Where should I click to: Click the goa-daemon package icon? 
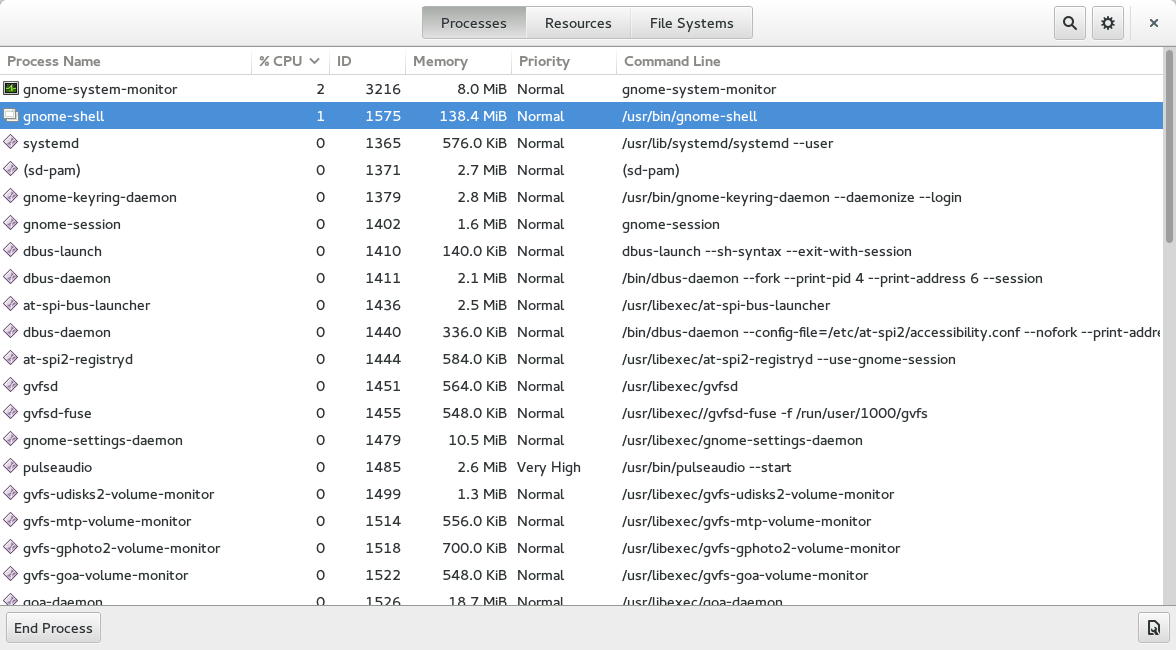(12, 600)
